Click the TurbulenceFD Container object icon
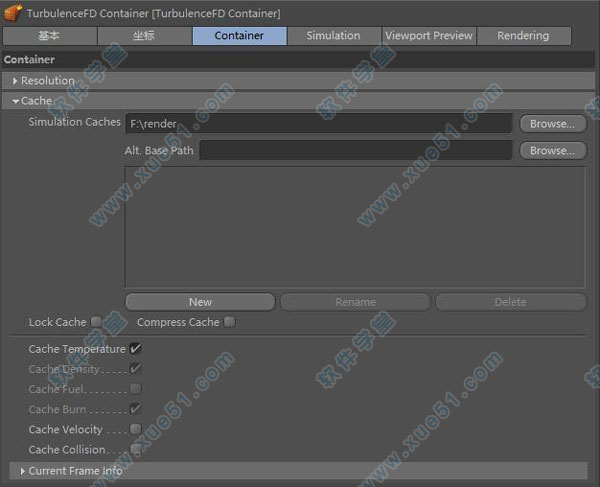Viewport: 600px width, 487px height. coord(13,12)
